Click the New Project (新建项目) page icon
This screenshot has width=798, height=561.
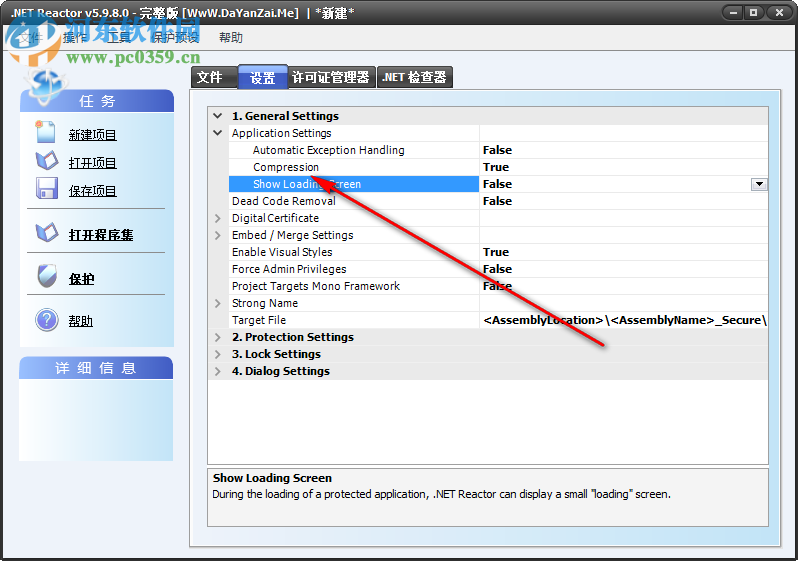pos(45,132)
